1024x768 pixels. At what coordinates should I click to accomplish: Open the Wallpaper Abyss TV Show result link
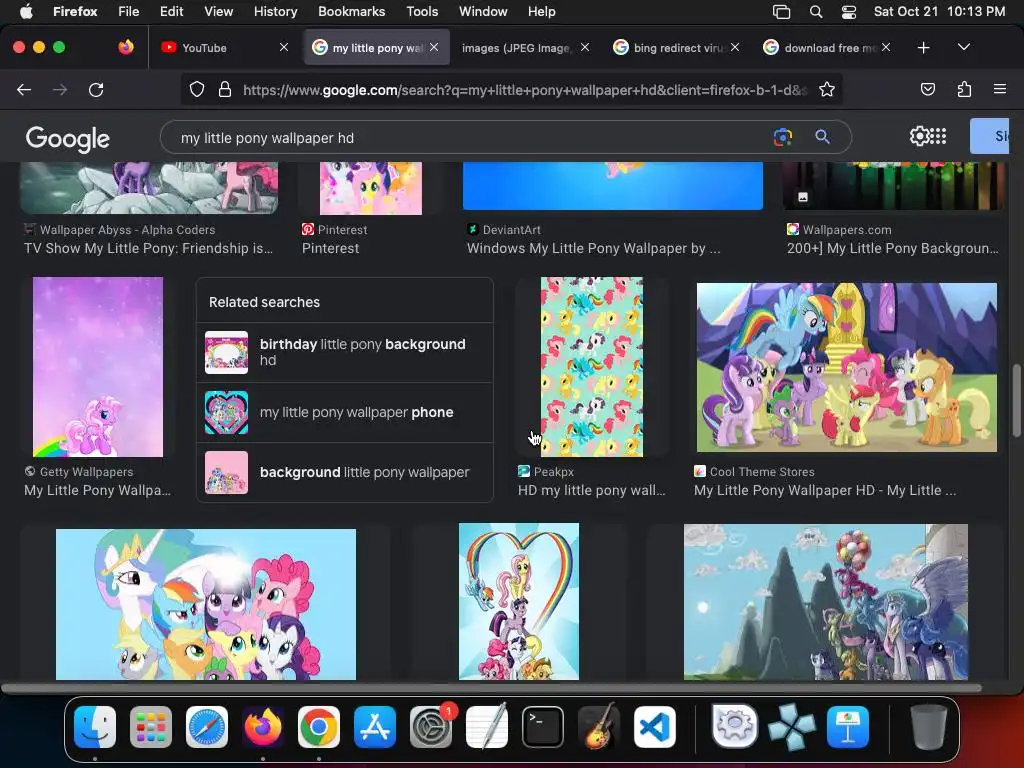(148, 248)
